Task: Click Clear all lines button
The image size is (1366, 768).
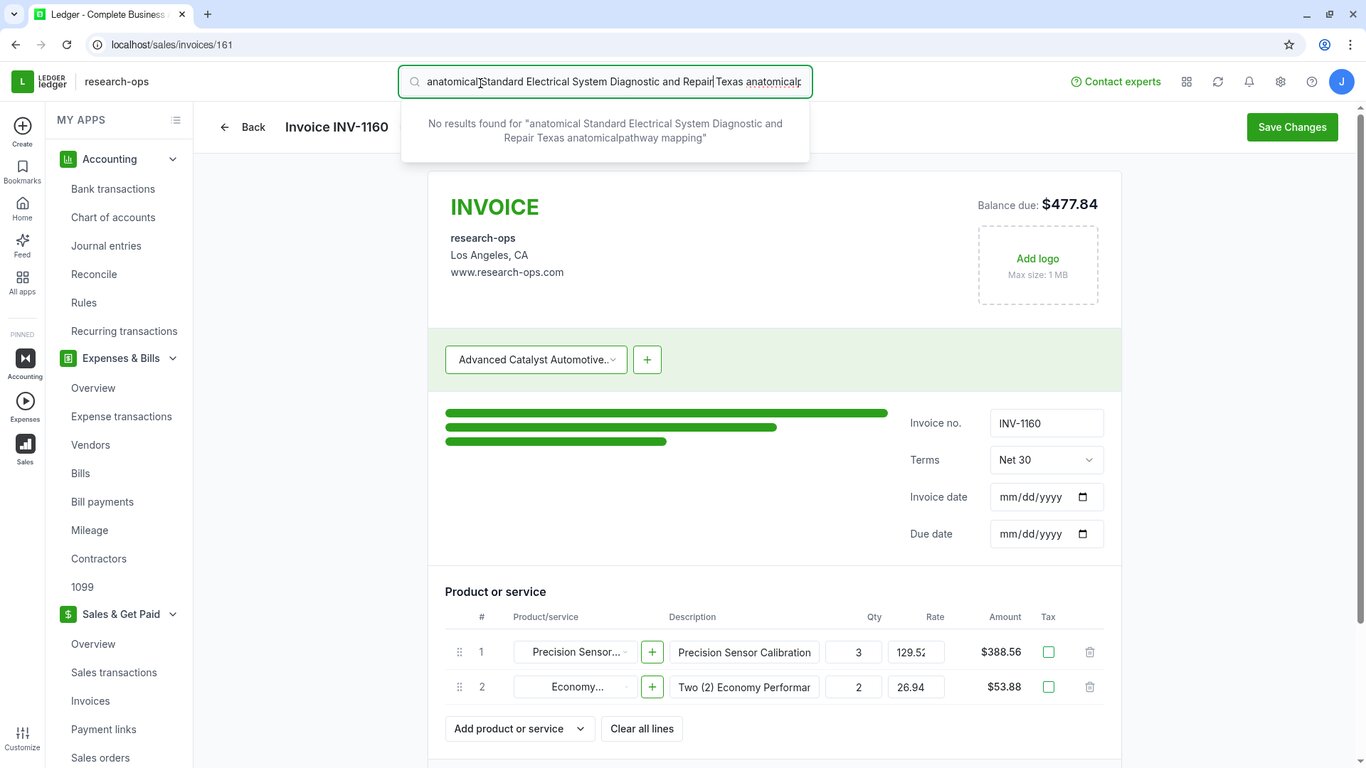Action: click(x=642, y=729)
